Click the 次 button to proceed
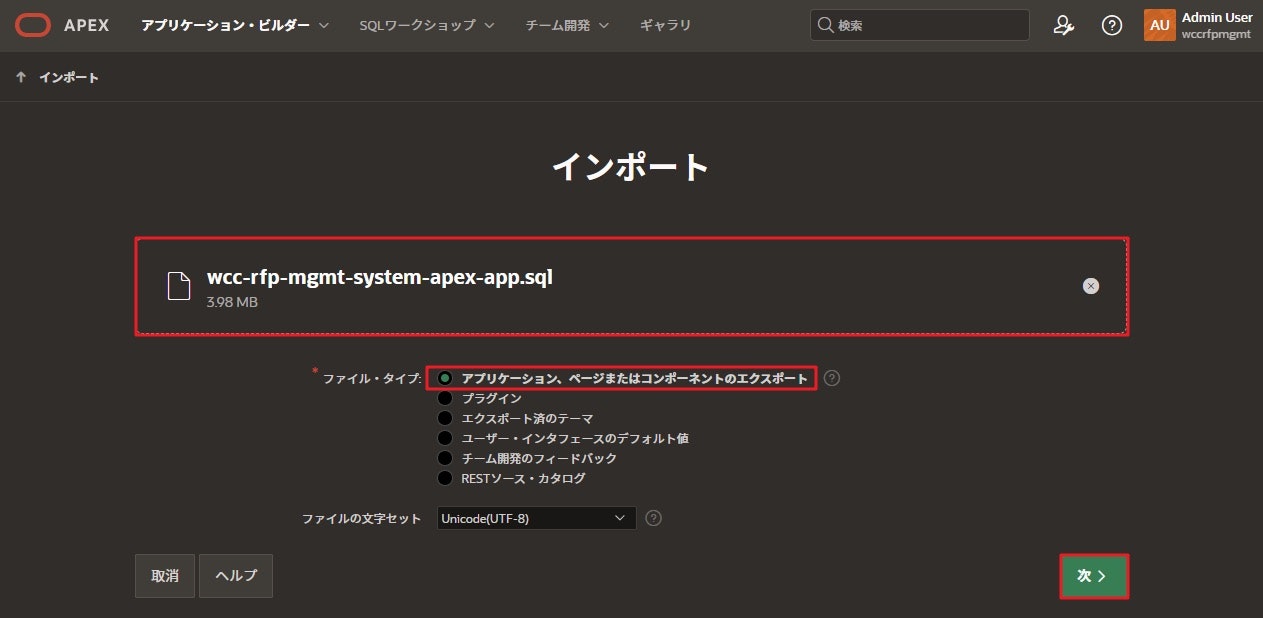This screenshot has width=1263, height=618. point(1093,576)
